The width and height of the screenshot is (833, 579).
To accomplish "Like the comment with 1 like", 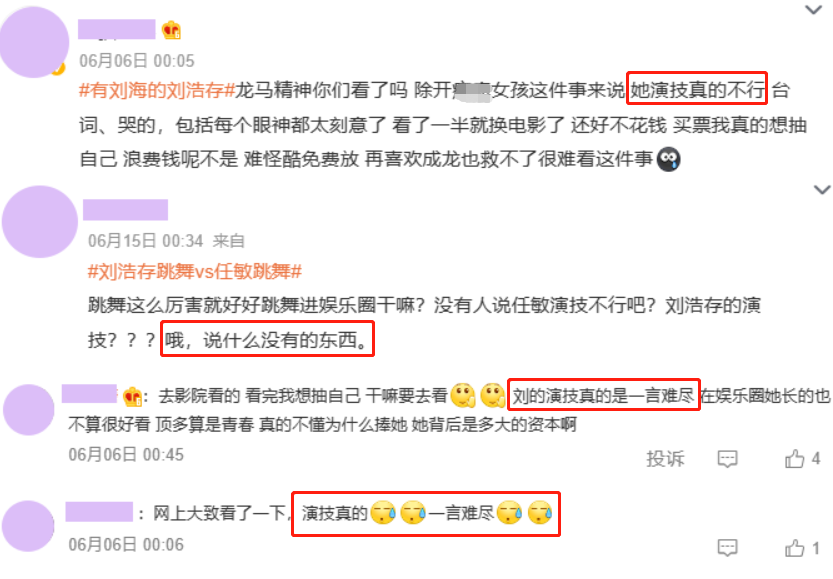I will [x=802, y=548].
